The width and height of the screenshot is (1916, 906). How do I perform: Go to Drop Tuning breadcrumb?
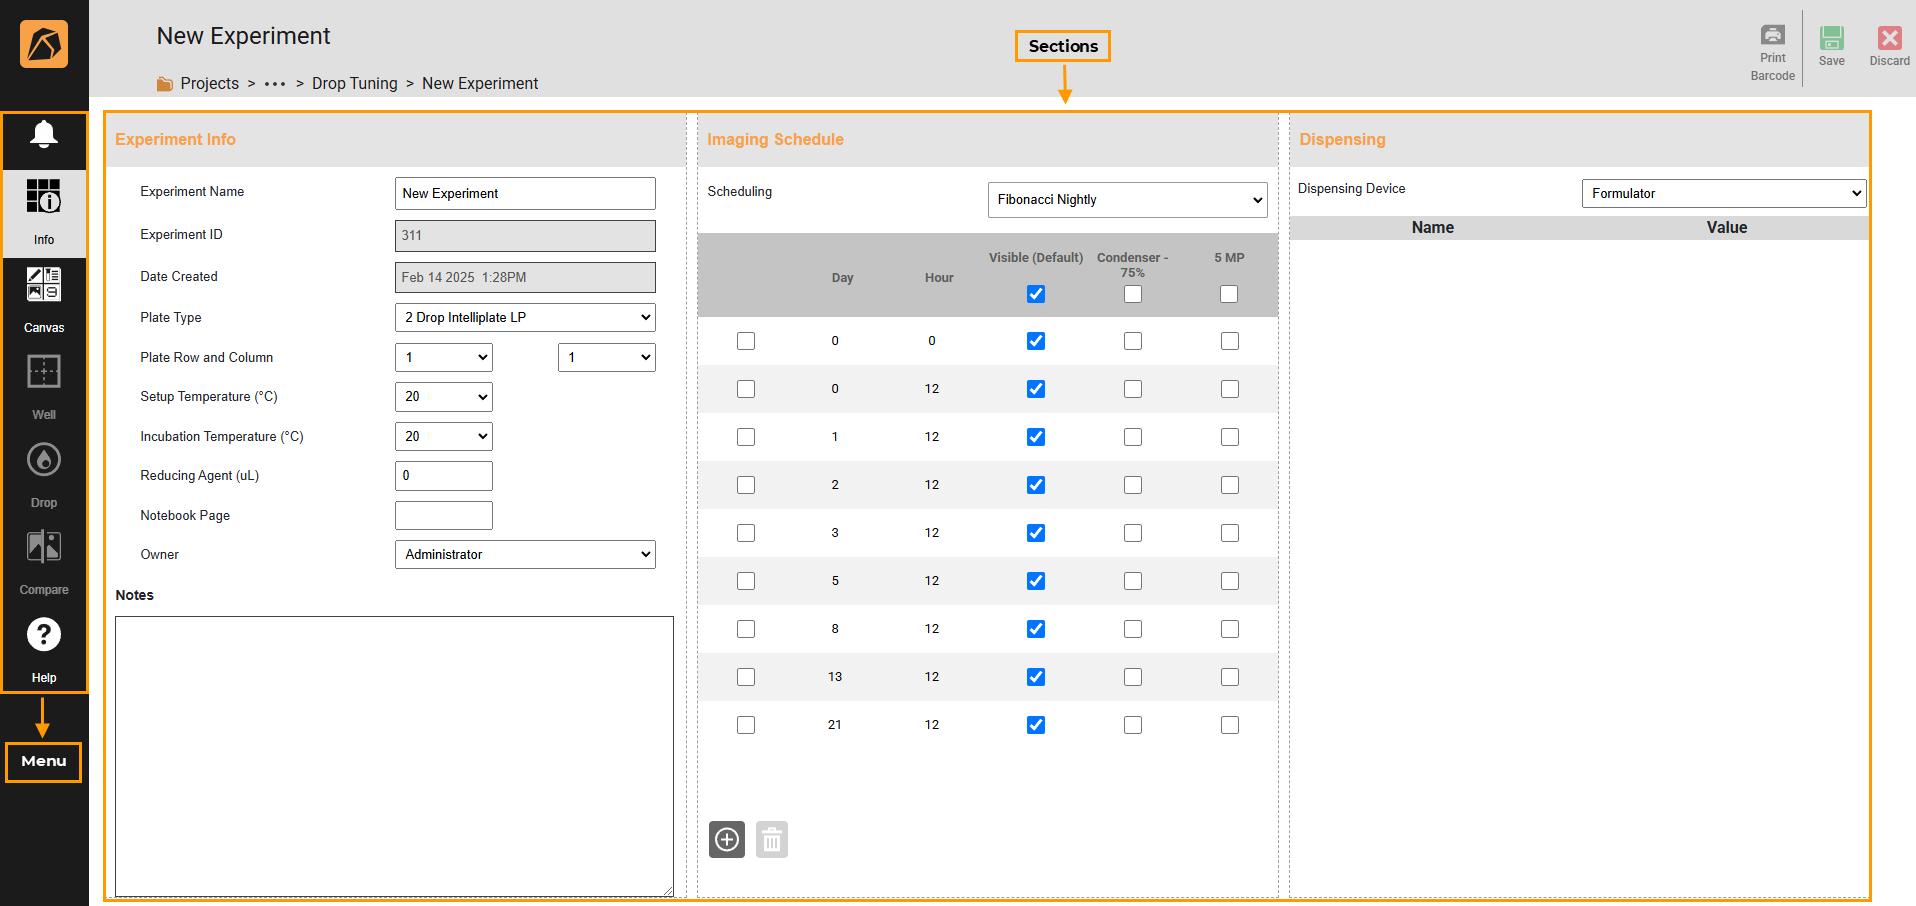354,84
